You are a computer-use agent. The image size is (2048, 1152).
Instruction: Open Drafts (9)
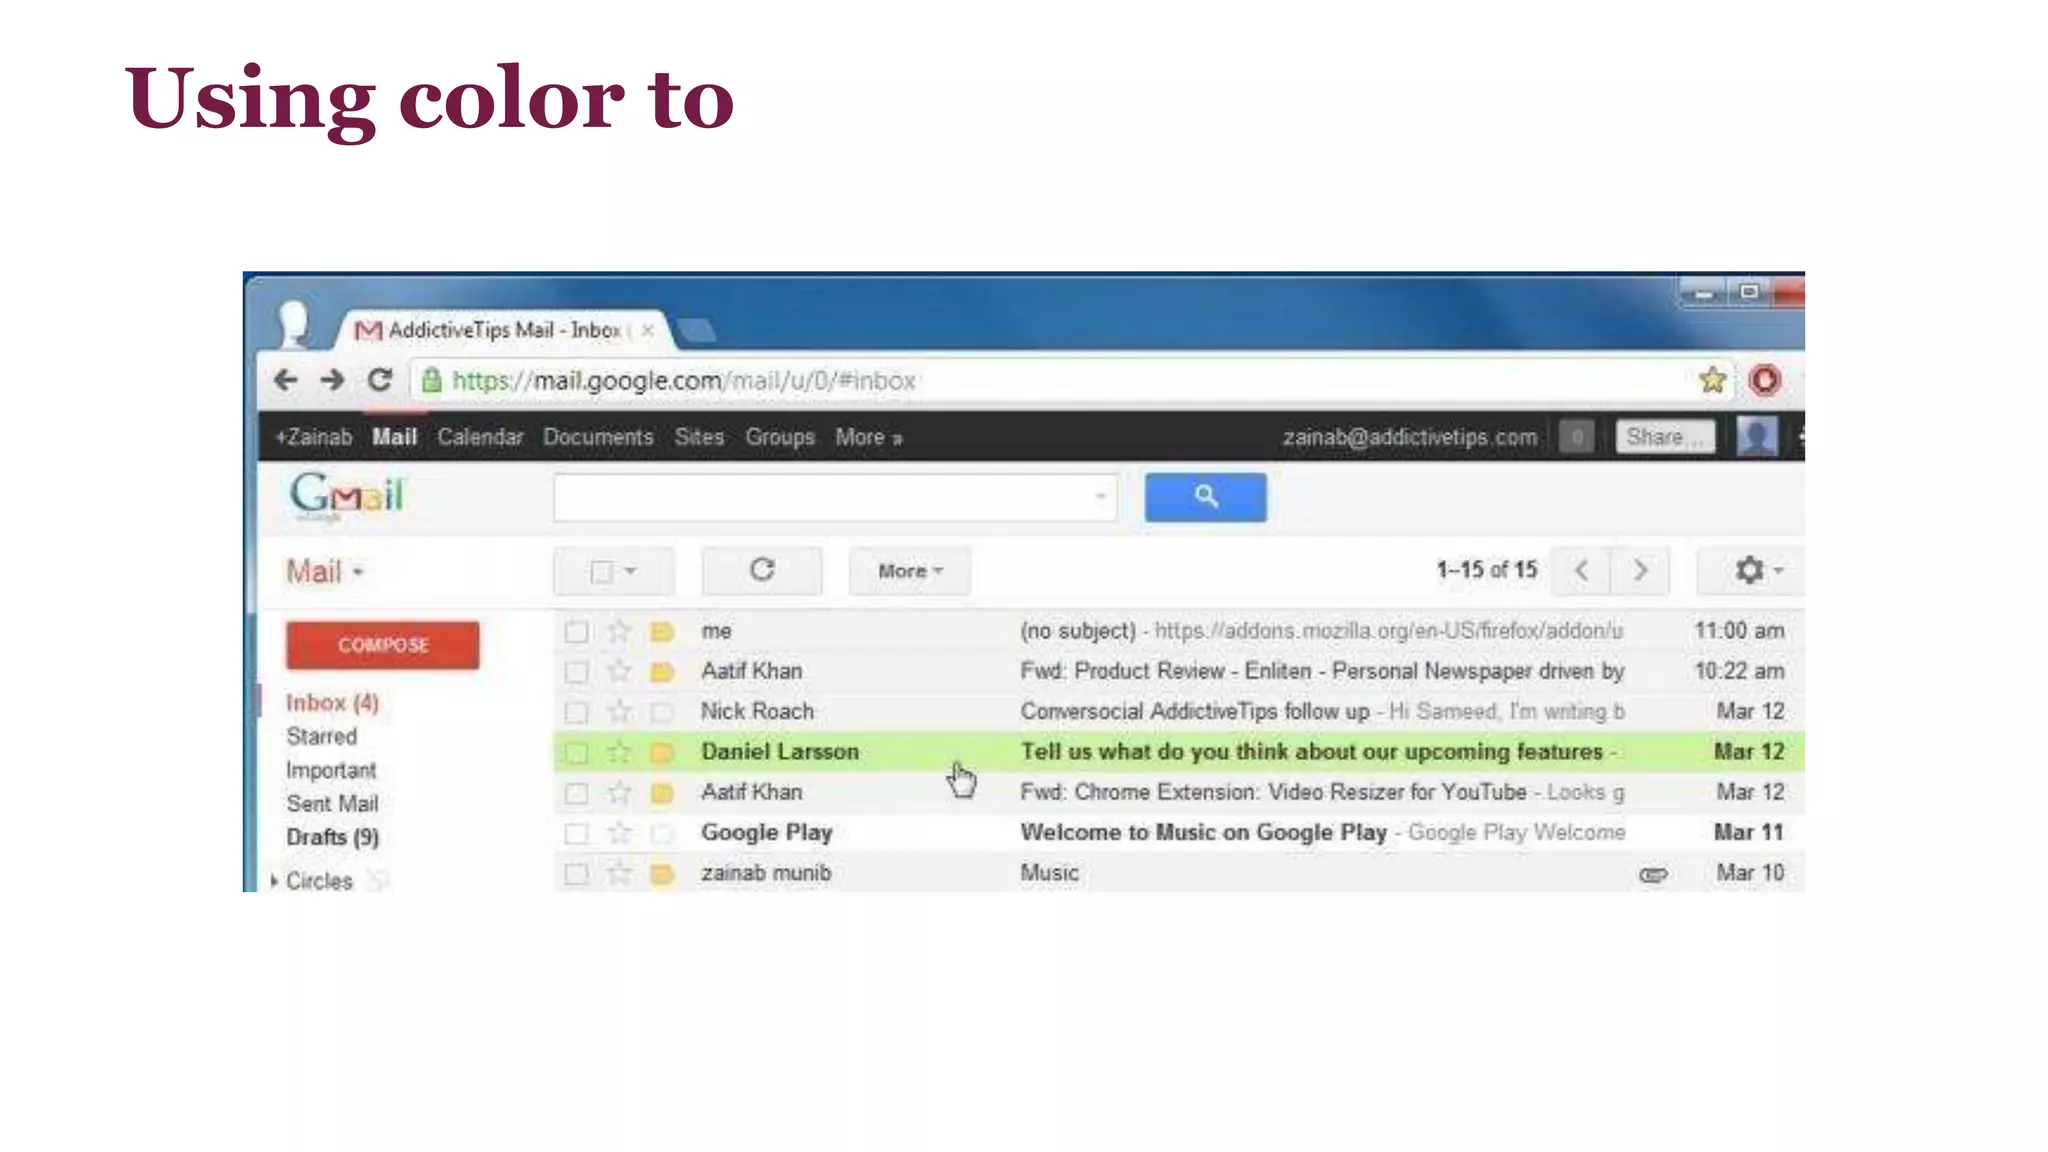tap(332, 837)
